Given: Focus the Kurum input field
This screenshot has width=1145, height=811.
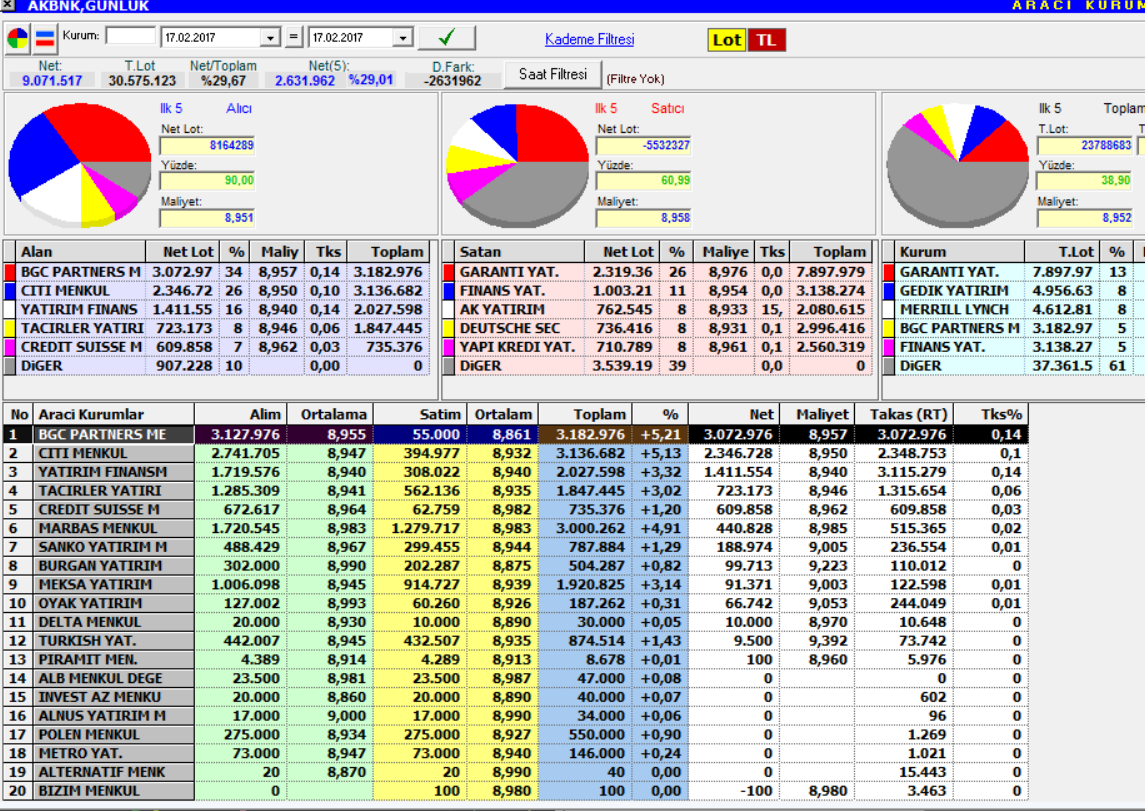Looking at the screenshot, I should coord(131,36).
